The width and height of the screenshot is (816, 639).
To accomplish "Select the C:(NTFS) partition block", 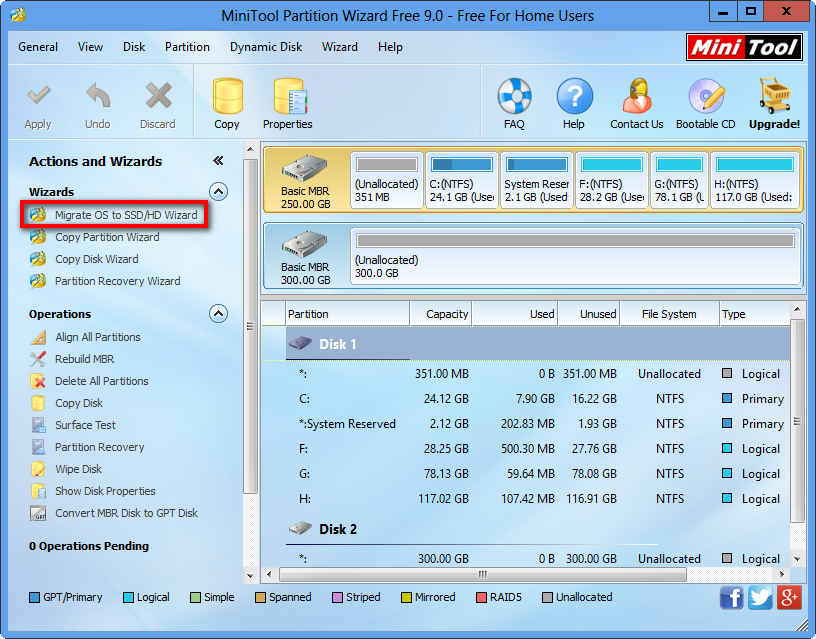I will (462, 181).
